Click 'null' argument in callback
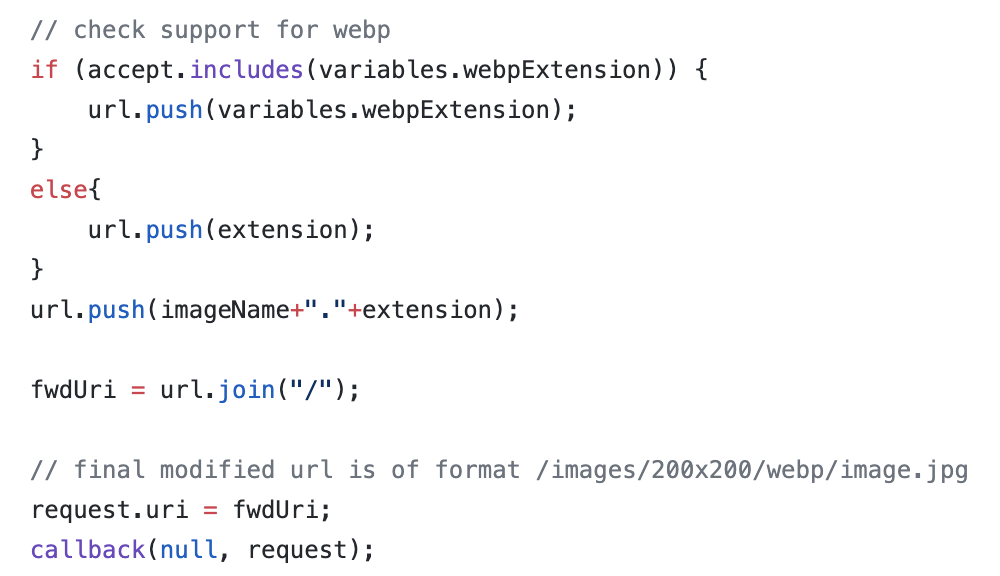 pyautogui.click(x=188, y=550)
